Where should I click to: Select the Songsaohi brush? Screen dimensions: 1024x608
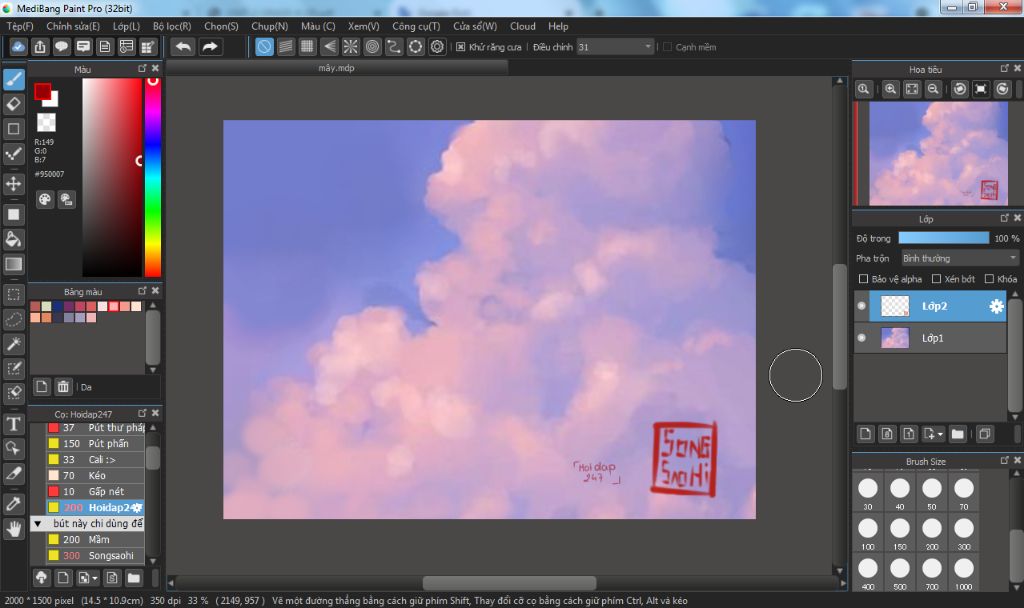coord(95,555)
